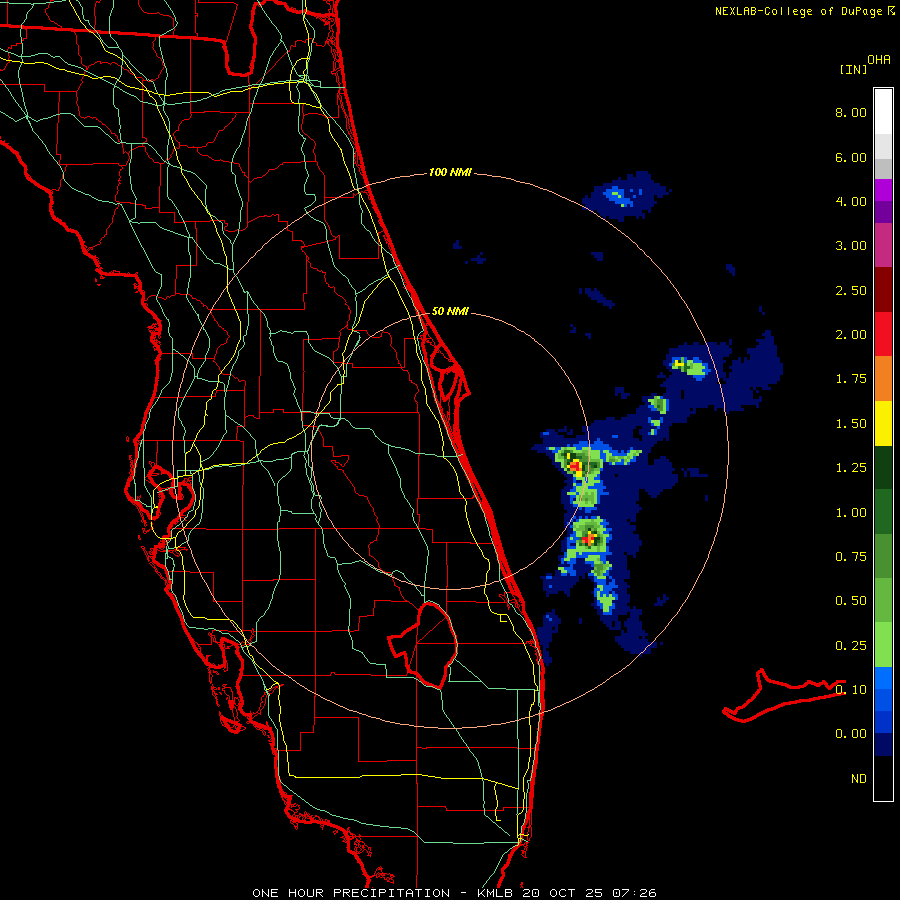Click the 1.50 legend value
900x900 pixels.
(851, 424)
